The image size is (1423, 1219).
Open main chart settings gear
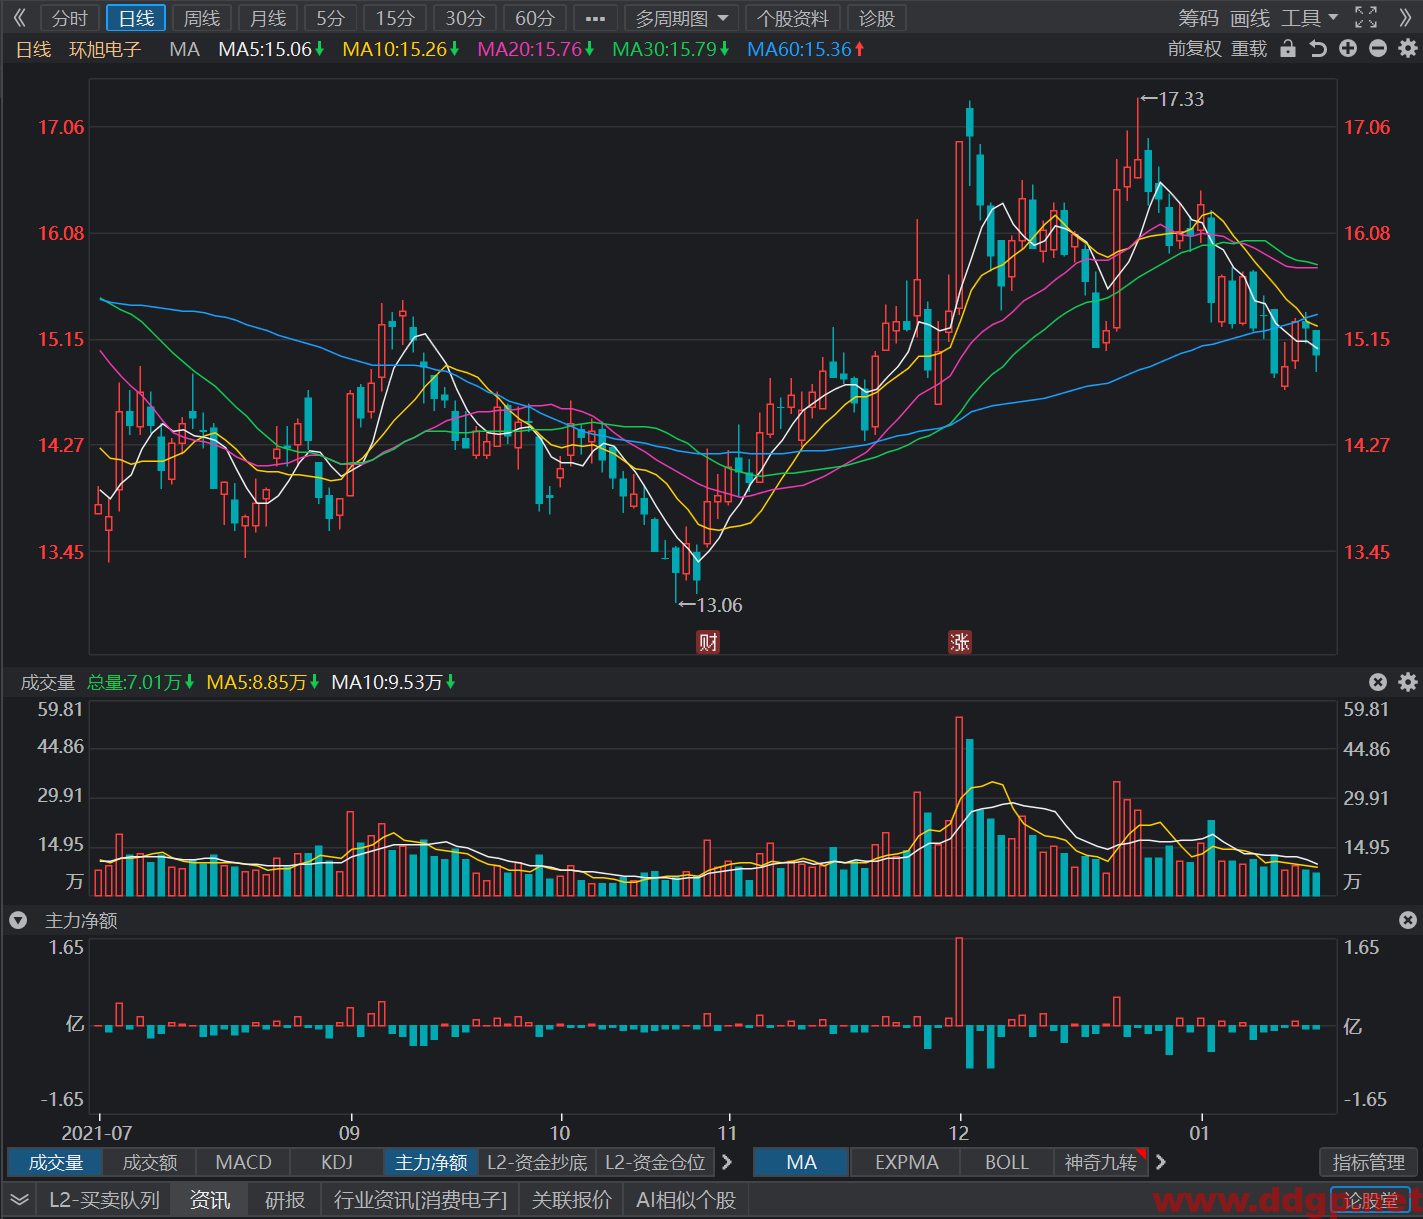(x=1408, y=49)
